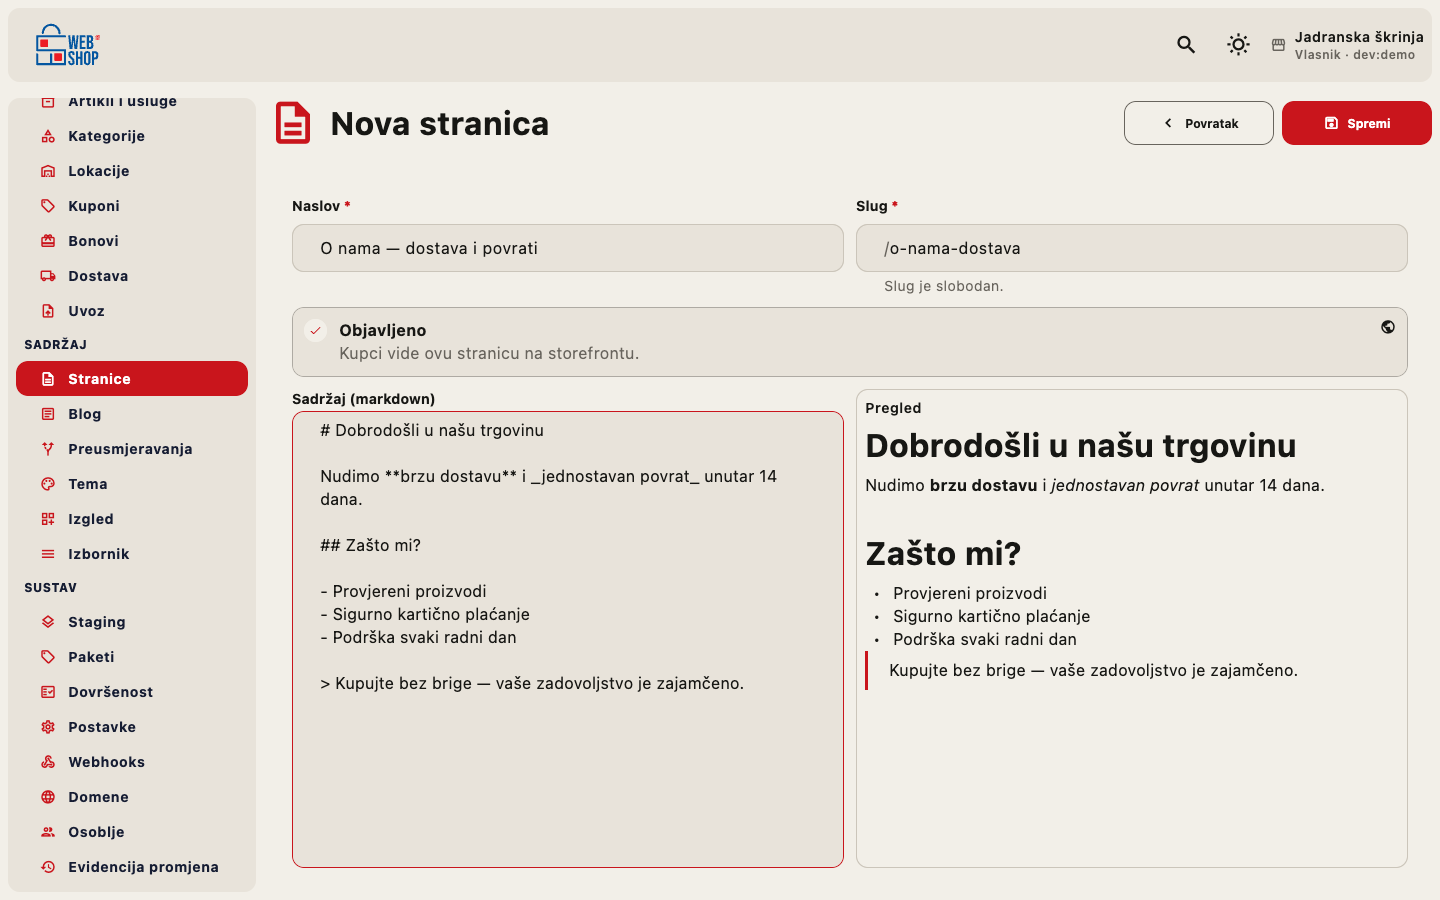1440x900 pixels.
Task: Click the Tema palette icon
Action: click(x=48, y=484)
